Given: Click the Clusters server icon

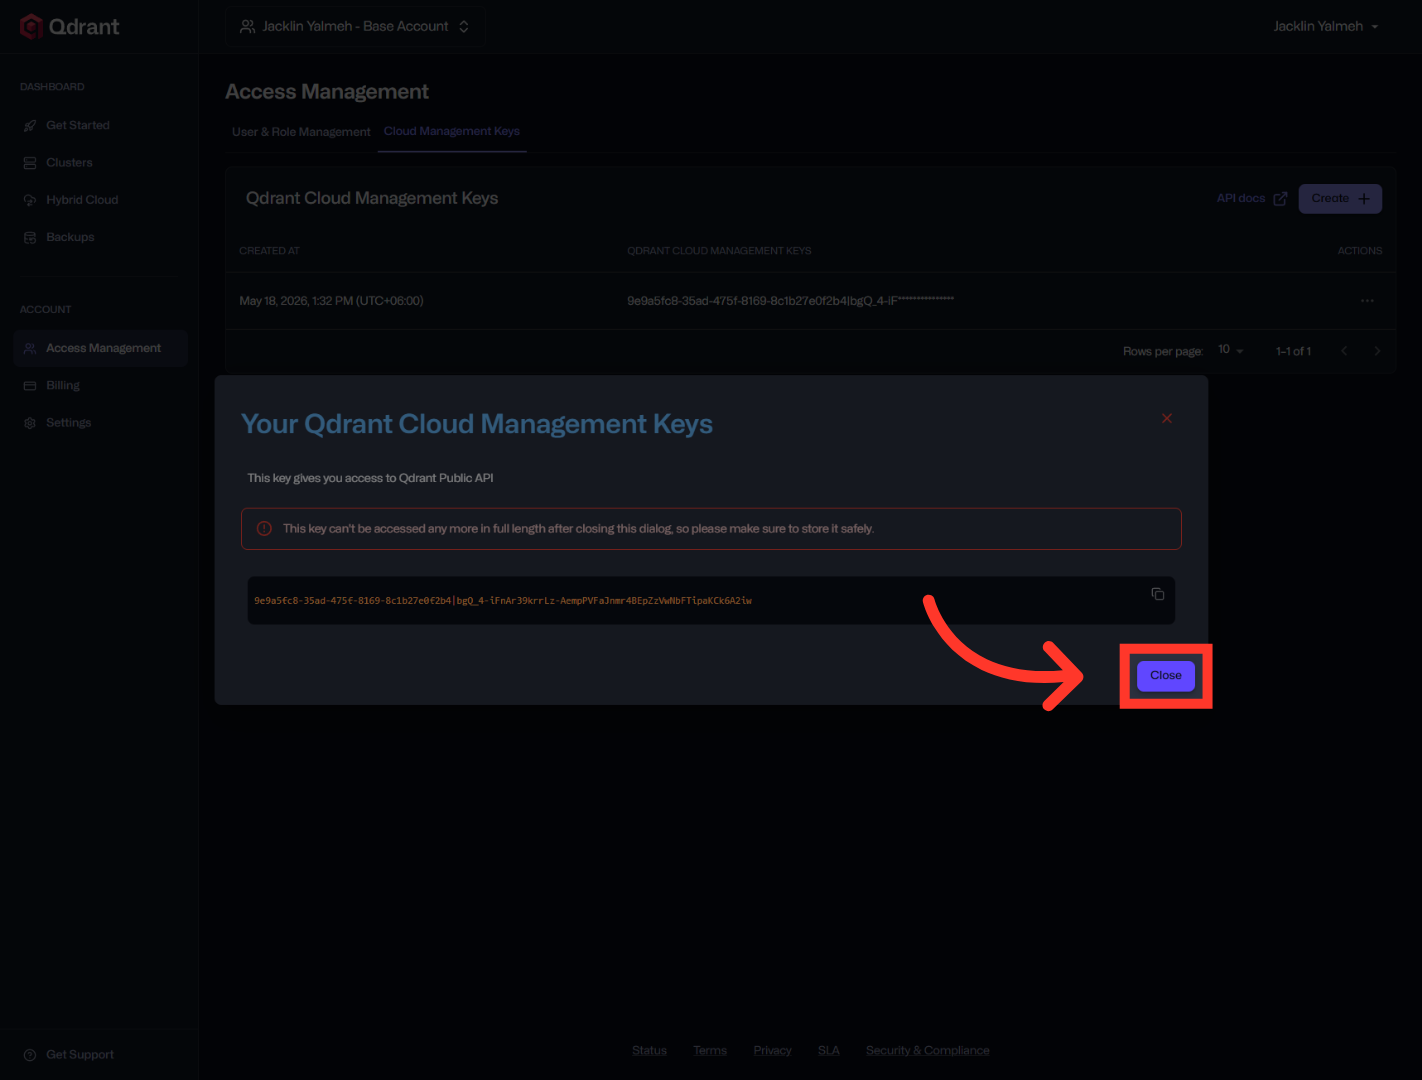Looking at the screenshot, I should click(30, 163).
